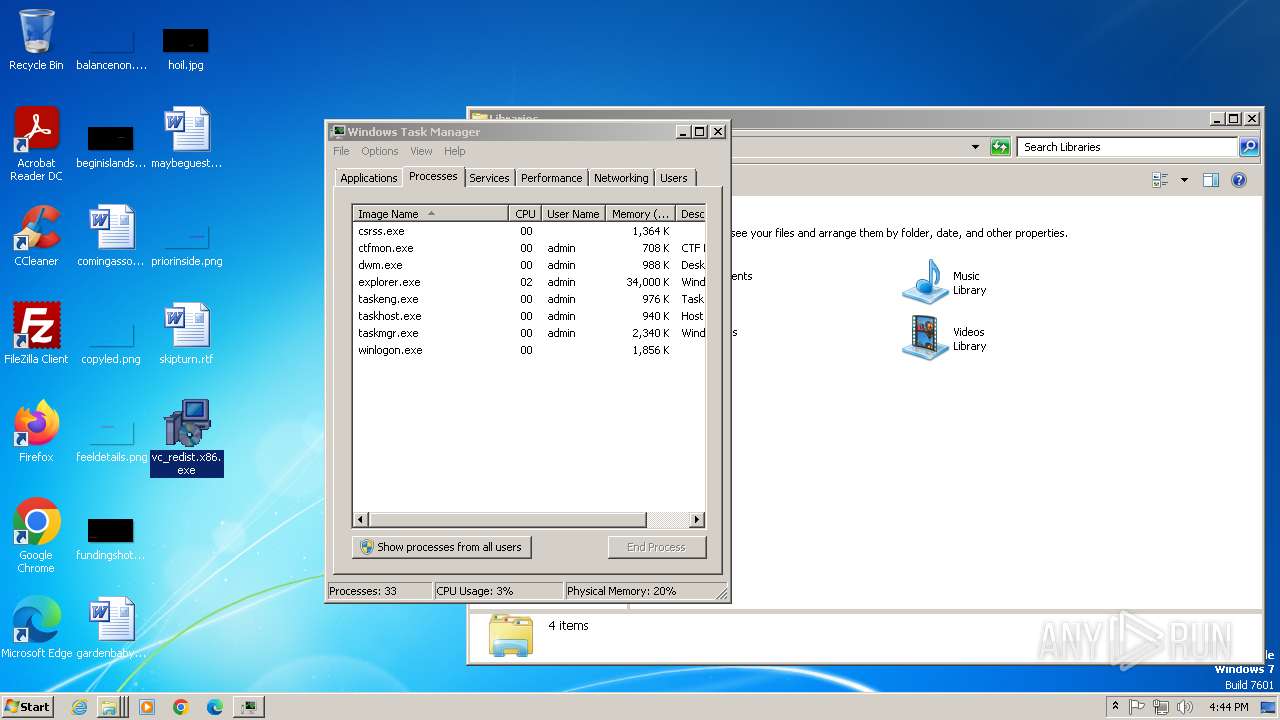Open Microsoft Edge desktop shortcut
This screenshot has height=720, width=1280.
click(x=36, y=628)
